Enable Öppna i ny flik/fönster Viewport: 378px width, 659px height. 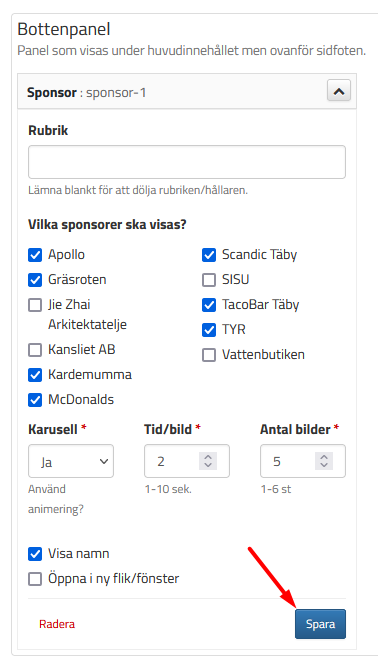click(35, 579)
